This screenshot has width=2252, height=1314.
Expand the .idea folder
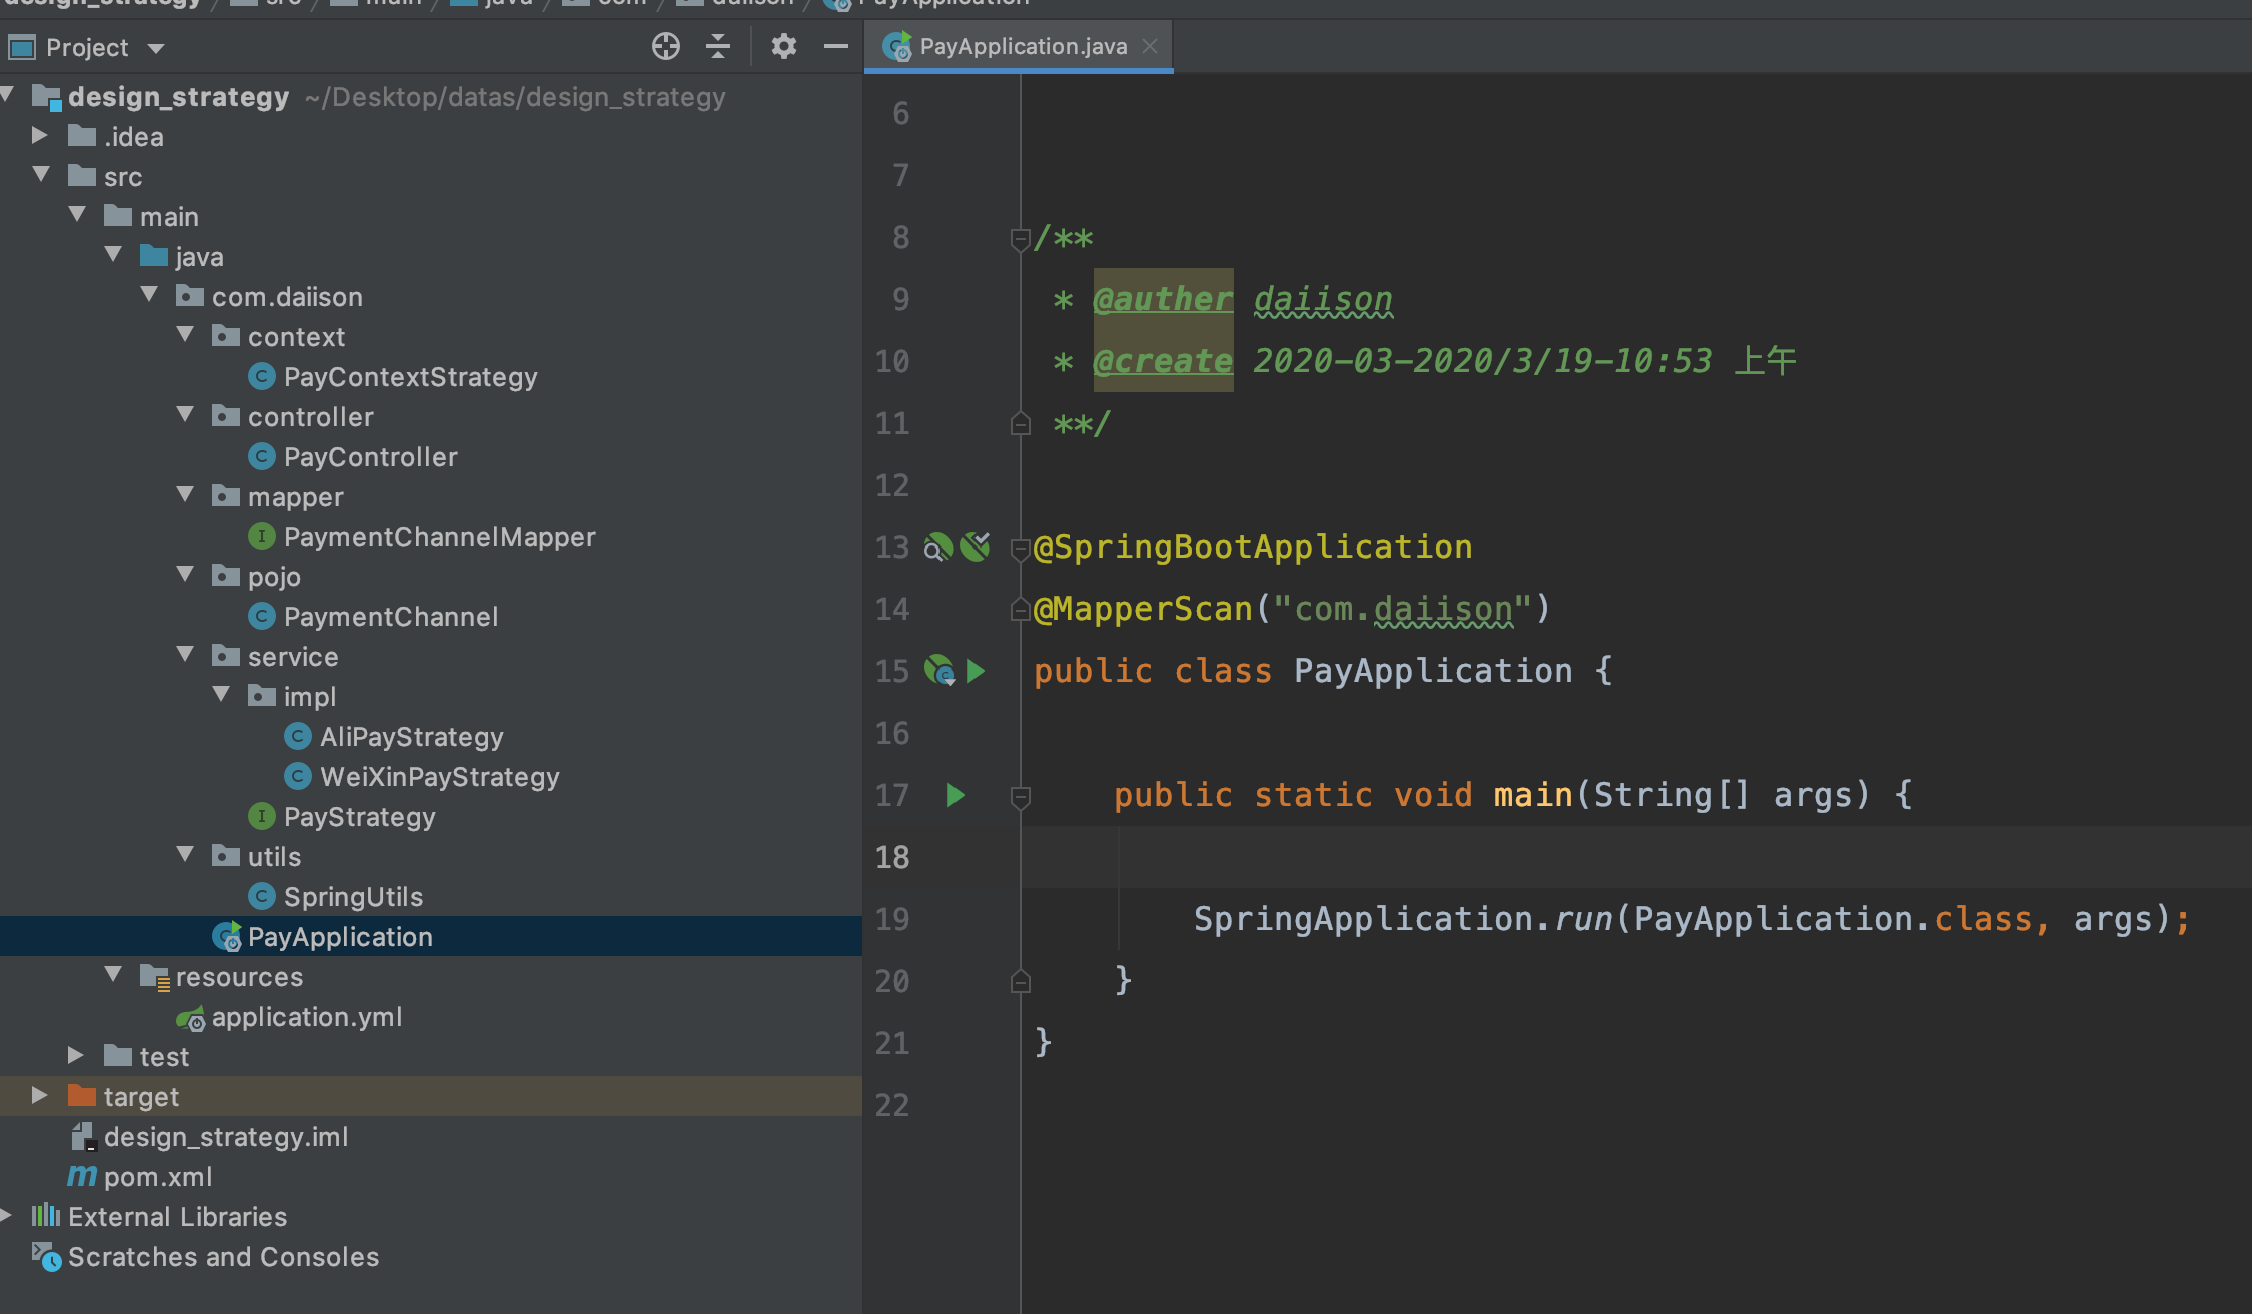[x=39, y=135]
